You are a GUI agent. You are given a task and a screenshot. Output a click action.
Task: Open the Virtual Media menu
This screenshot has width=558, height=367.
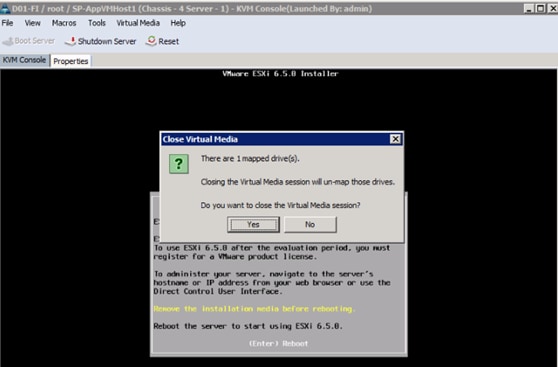coord(138,23)
